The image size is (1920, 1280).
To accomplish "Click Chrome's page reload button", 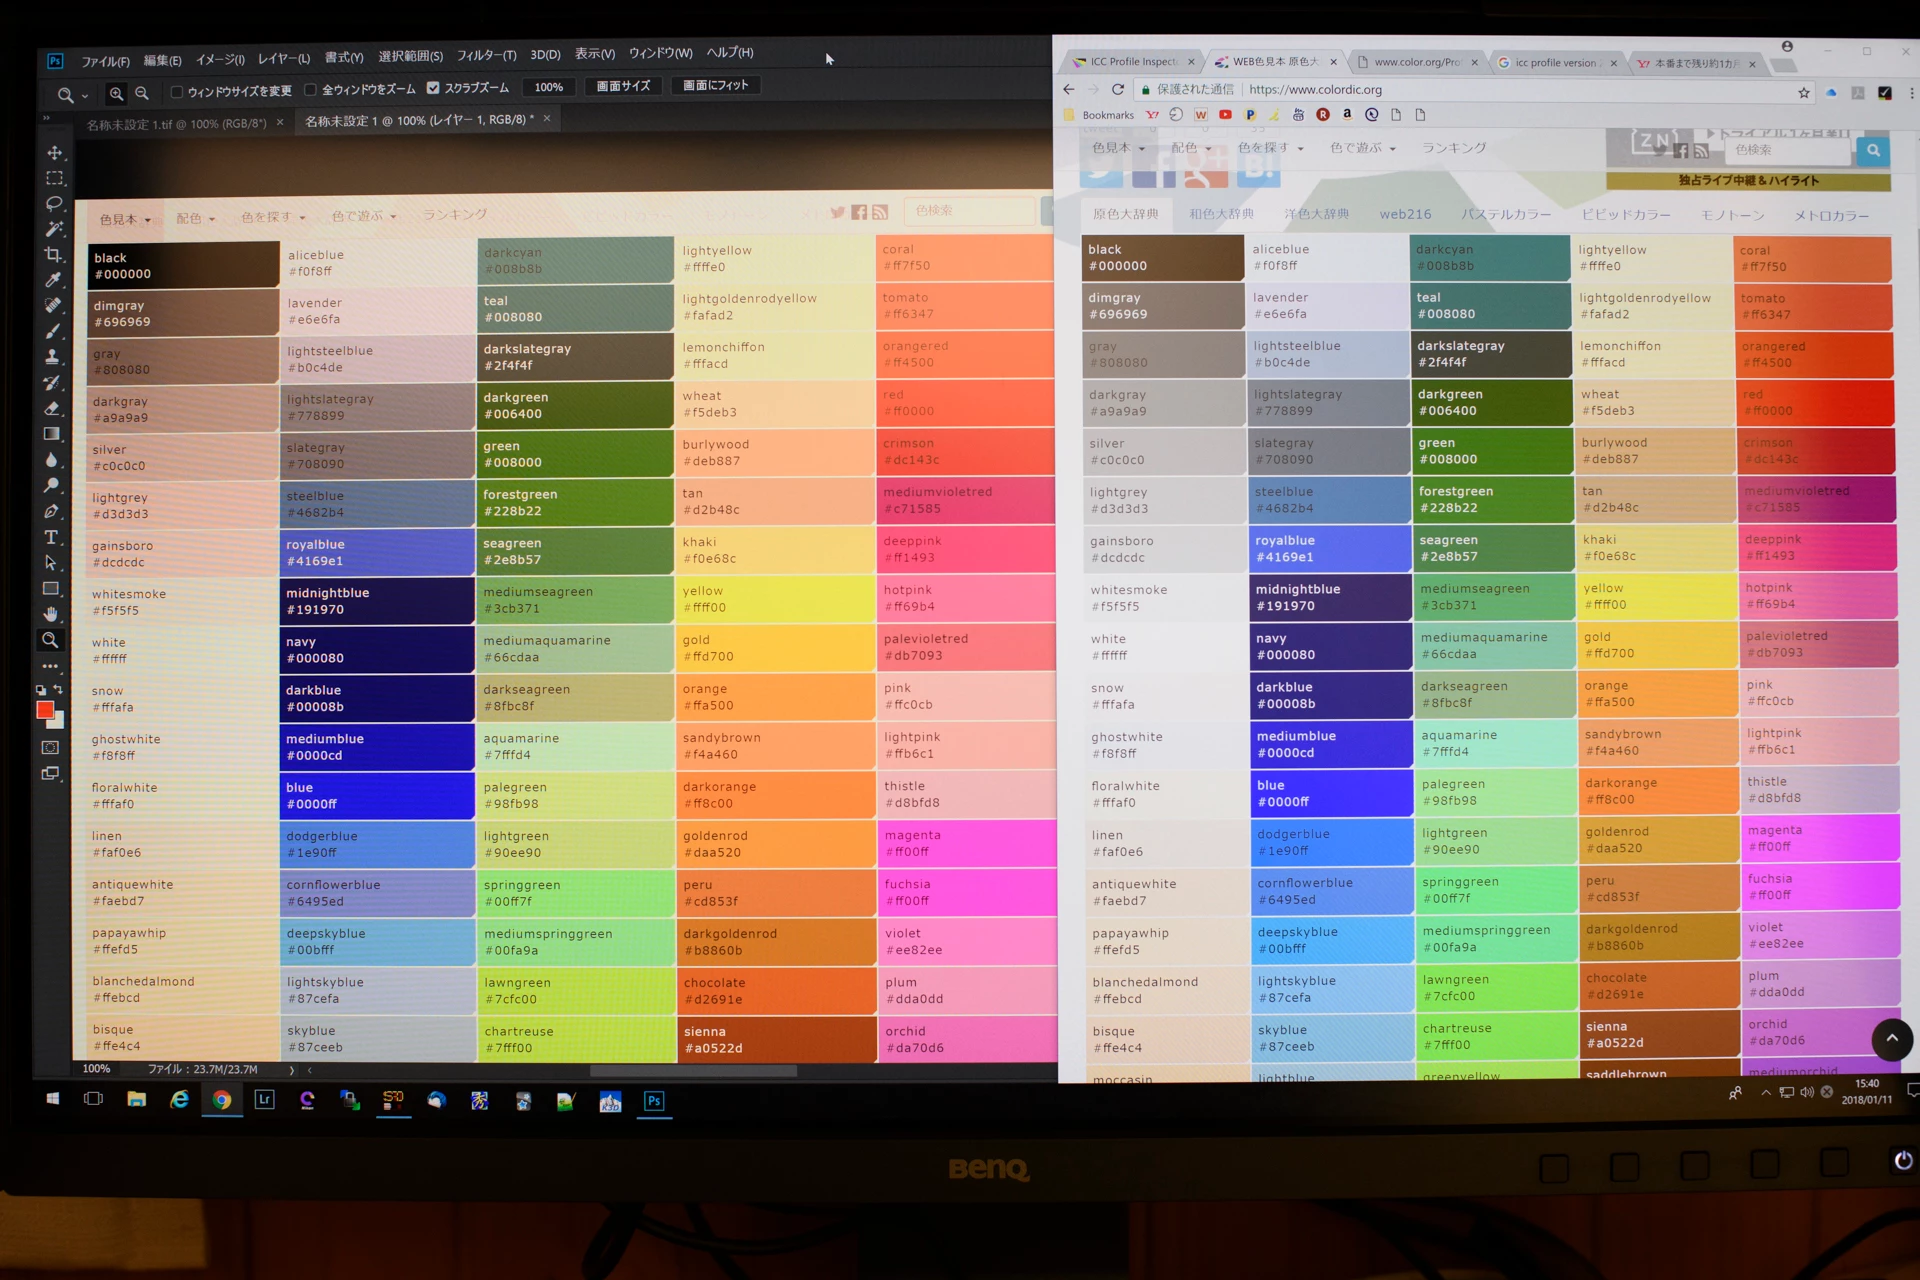I will coord(1118,89).
